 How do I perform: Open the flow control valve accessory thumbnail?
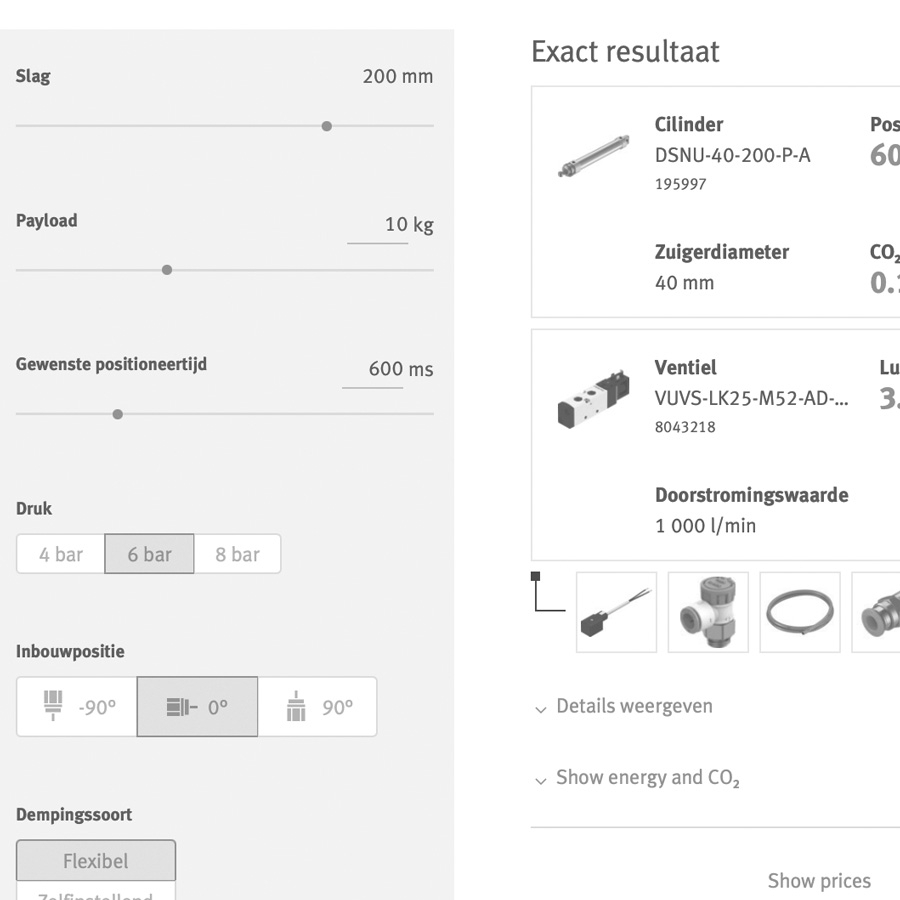(x=708, y=612)
